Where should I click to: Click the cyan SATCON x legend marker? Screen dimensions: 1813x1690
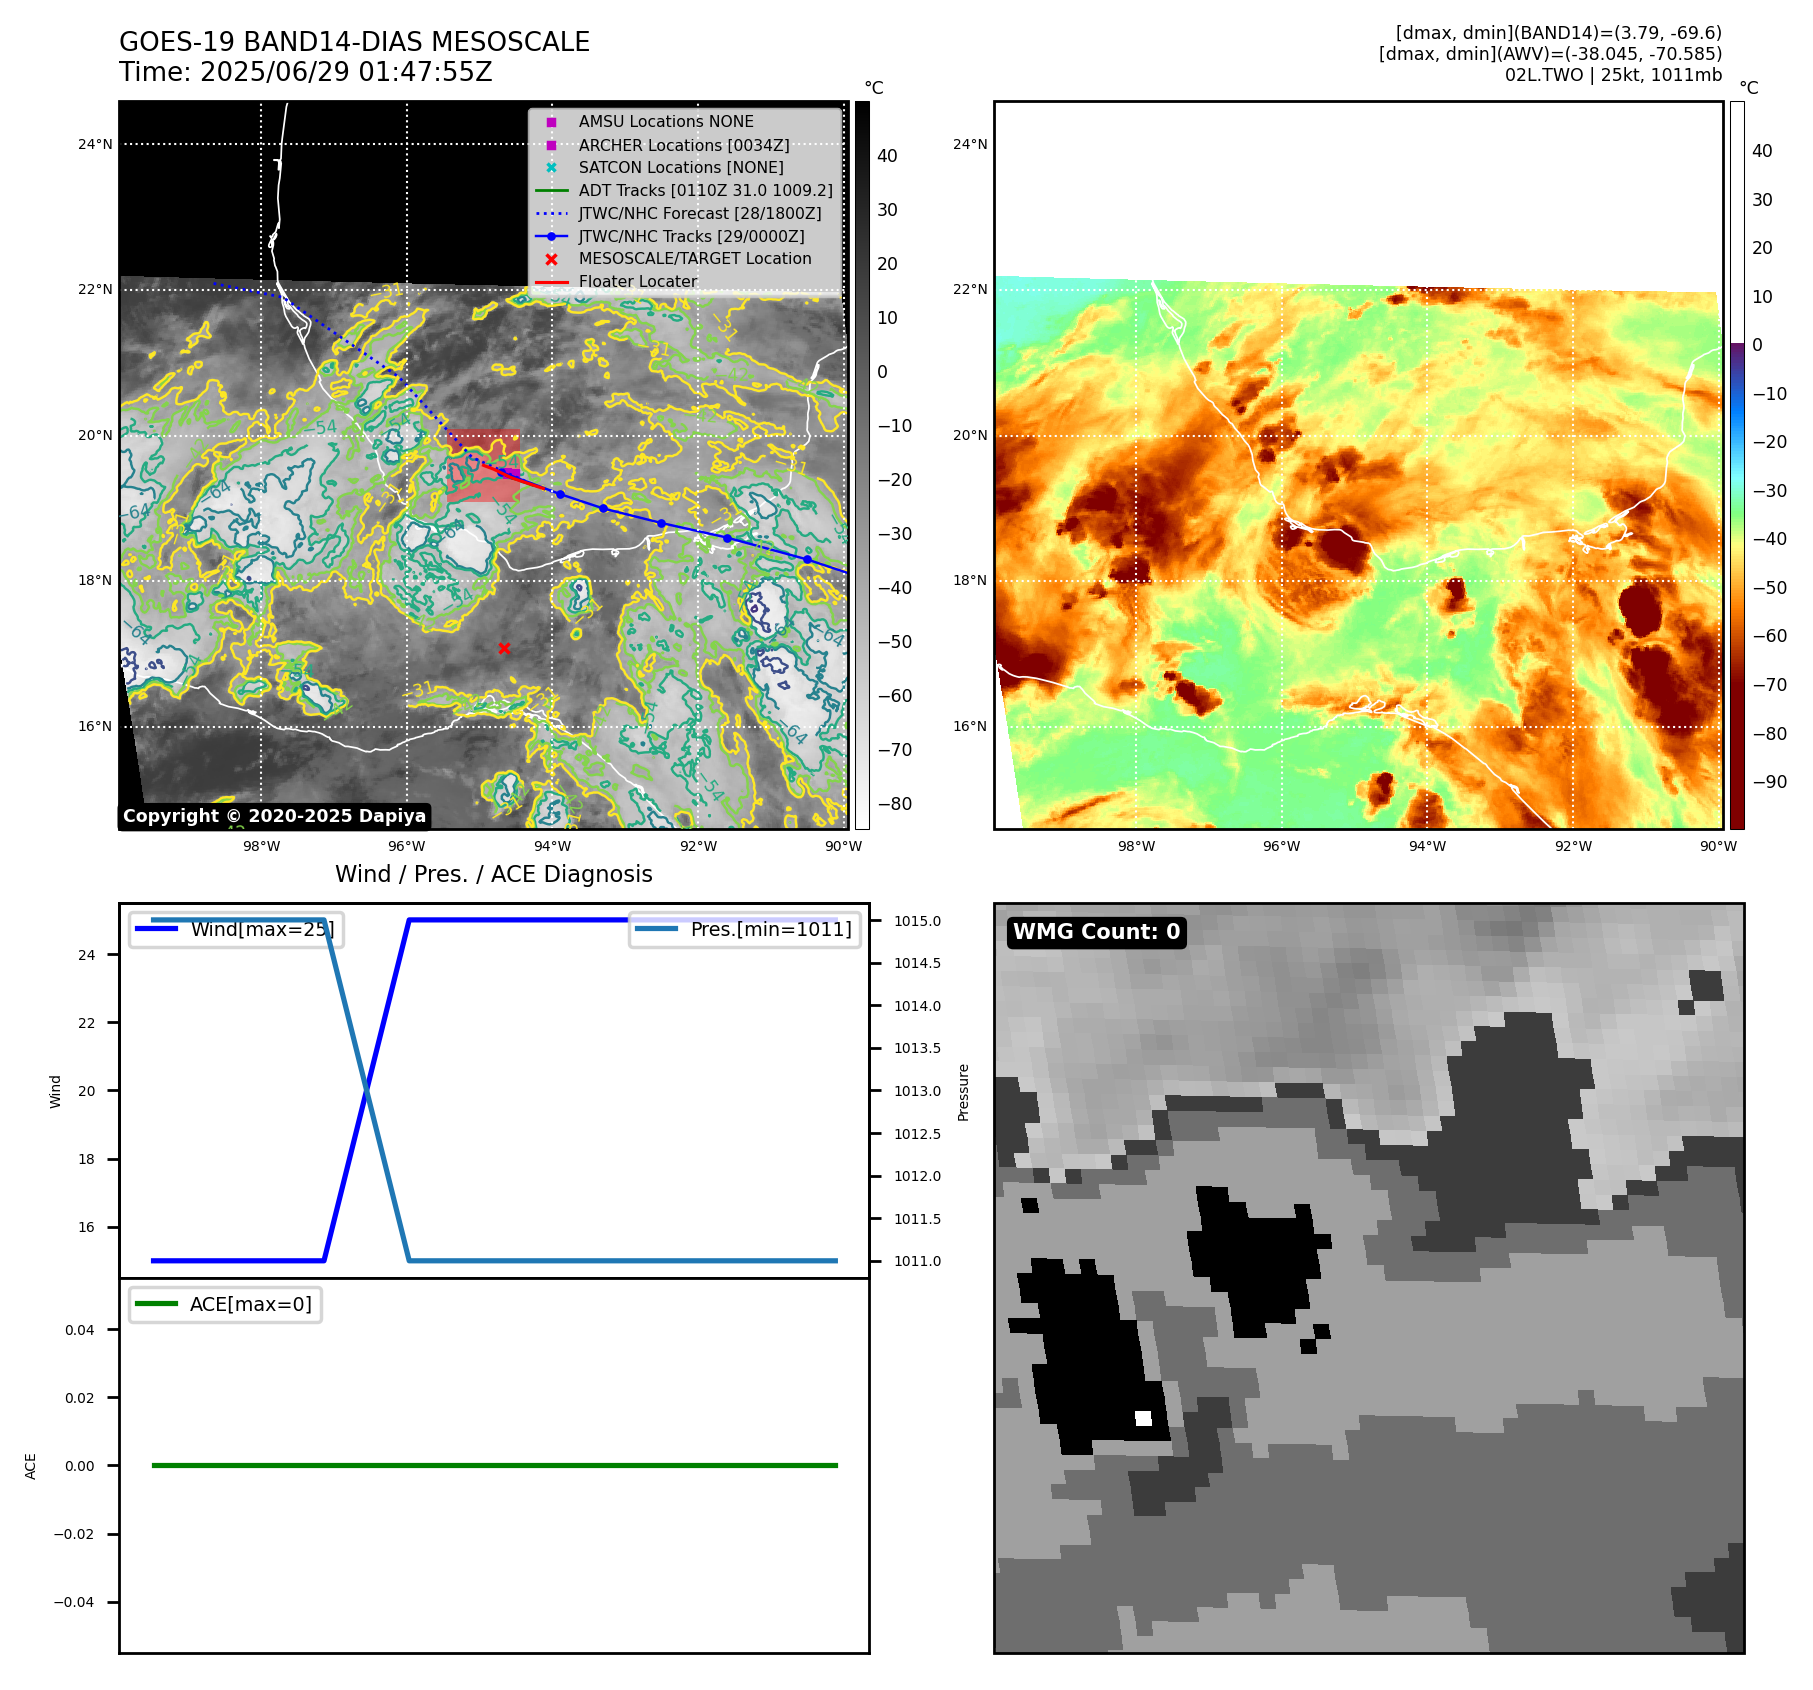pyautogui.click(x=551, y=168)
